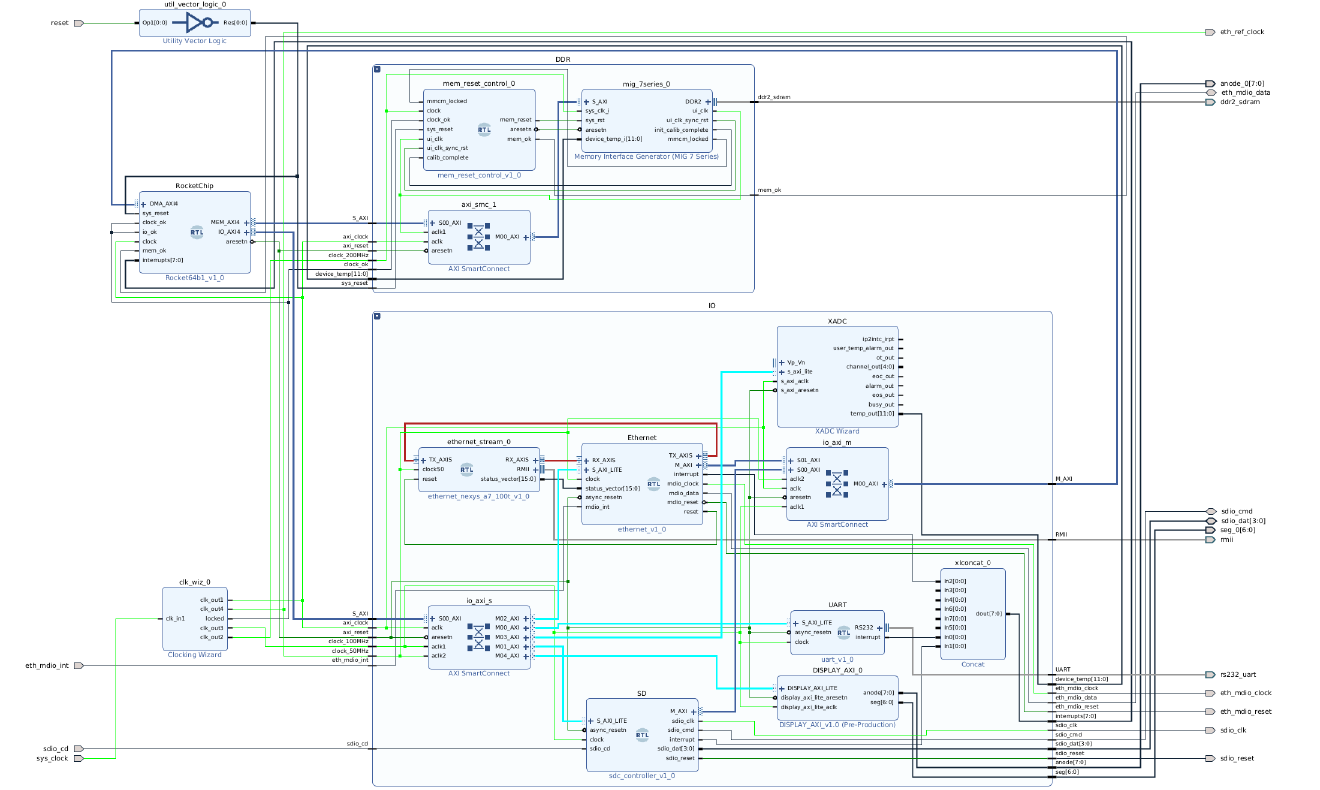Expand the RS232 pin on the UART block
Viewport: 1320px width, 790px height.
(x=880, y=628)
